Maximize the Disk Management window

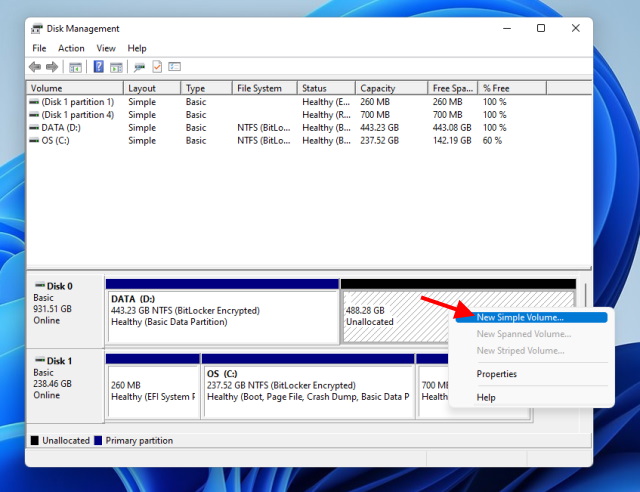click(x=541, y=28)
